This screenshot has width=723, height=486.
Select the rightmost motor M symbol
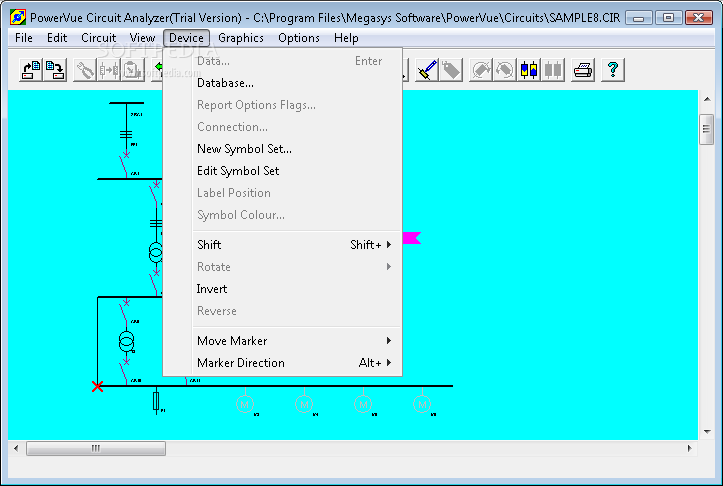(422, 404)
